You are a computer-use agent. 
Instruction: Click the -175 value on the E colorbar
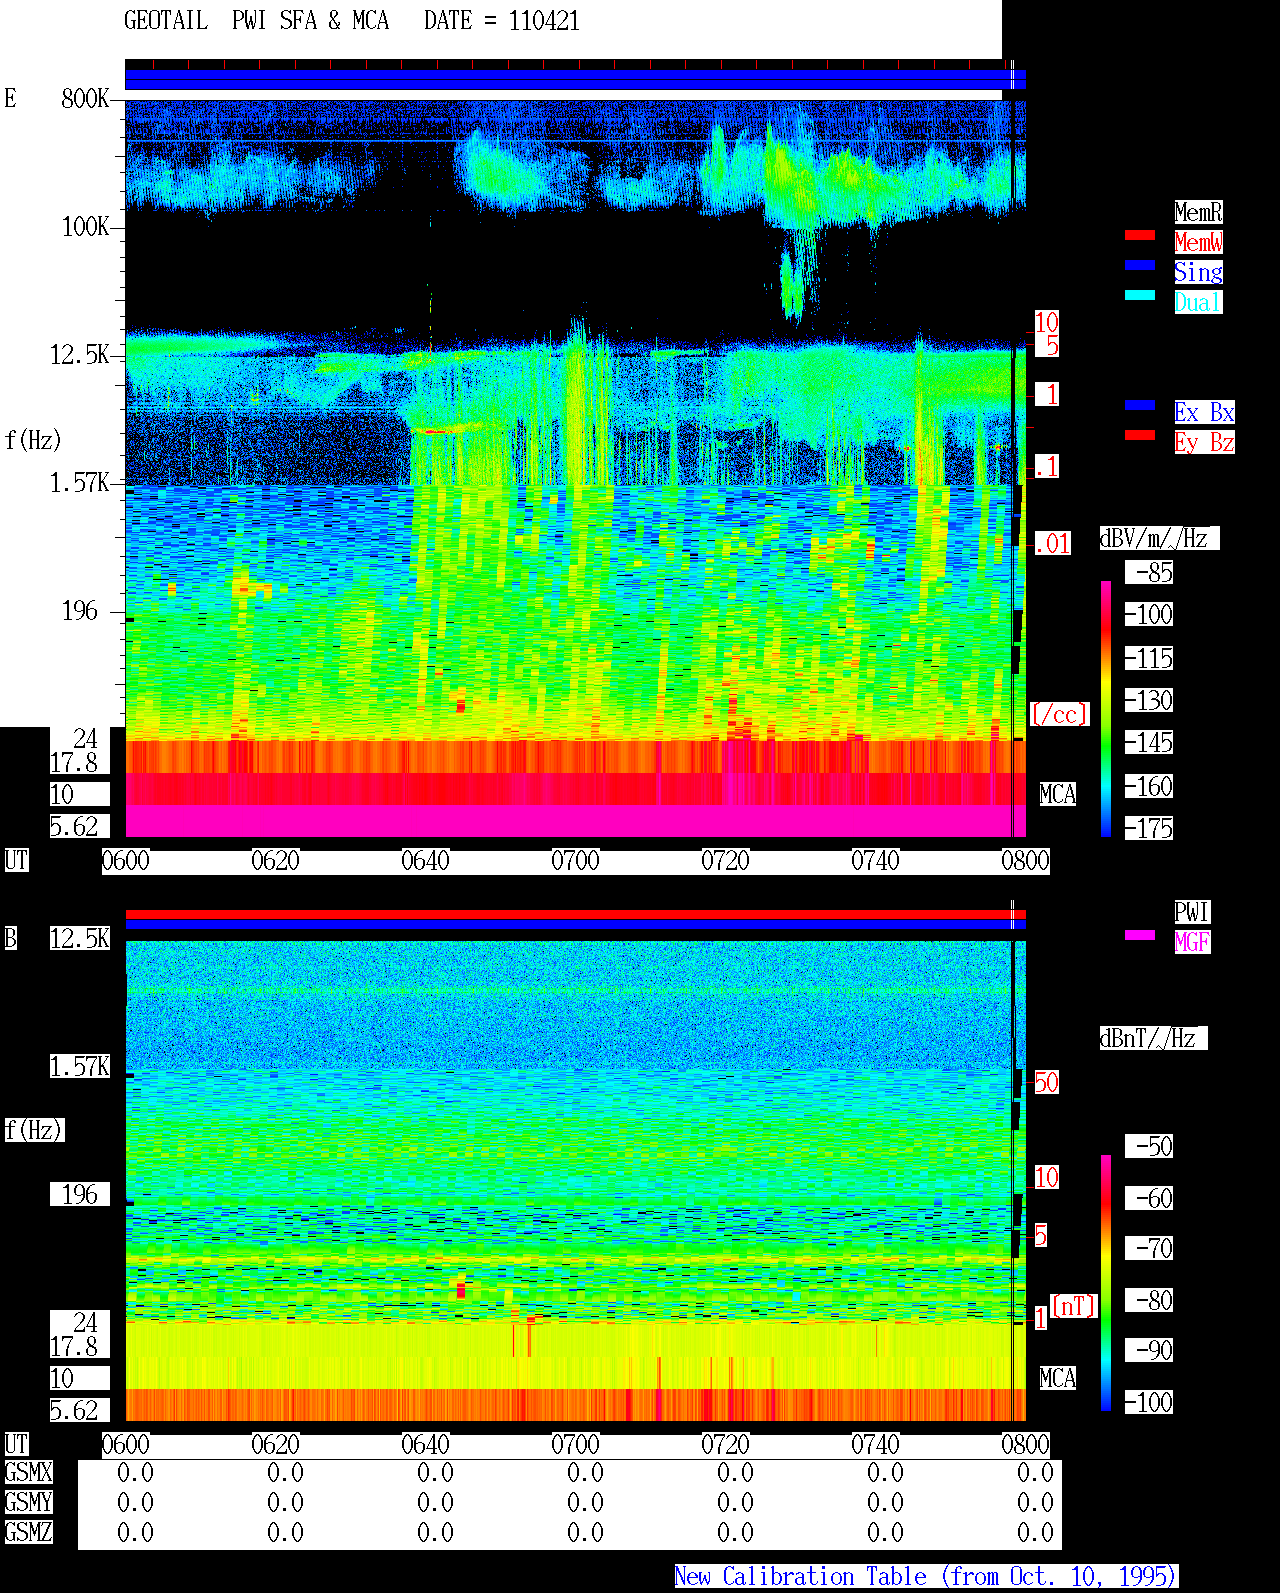point(1149,829)
